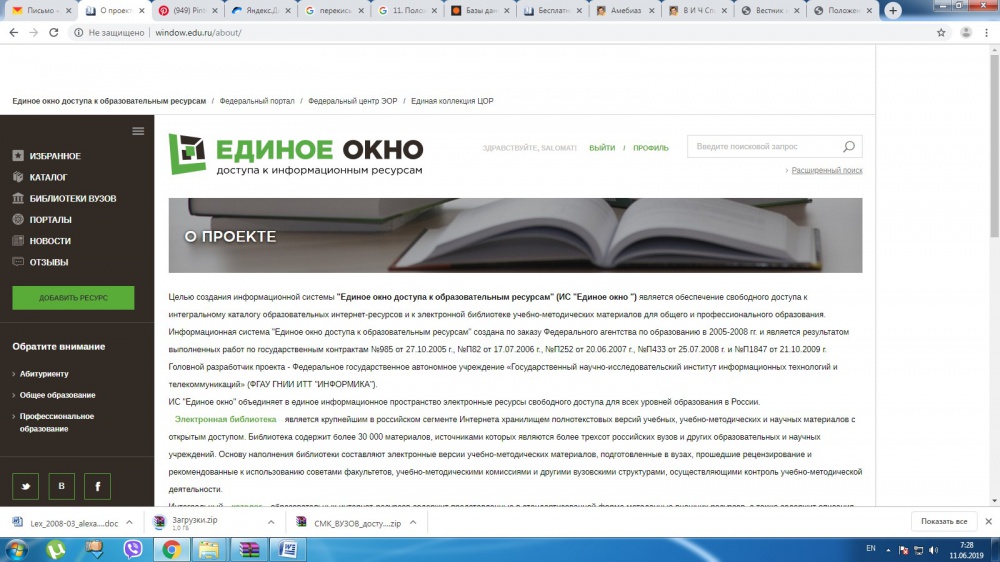Open the Windows Start button
Viewport: 1000px width, 562px height.
click(15, 549)
